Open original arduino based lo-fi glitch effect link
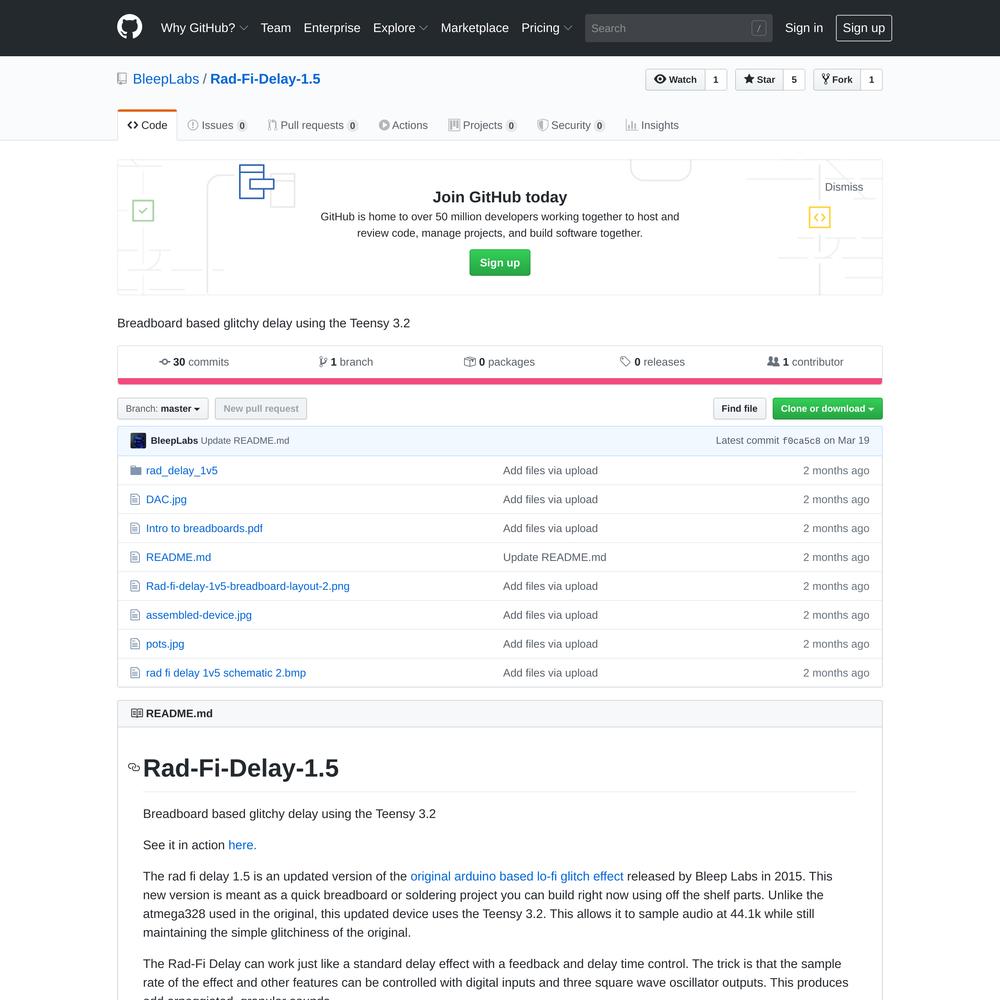Screen dimensions: 1000x1000 [x=517, y=876]
